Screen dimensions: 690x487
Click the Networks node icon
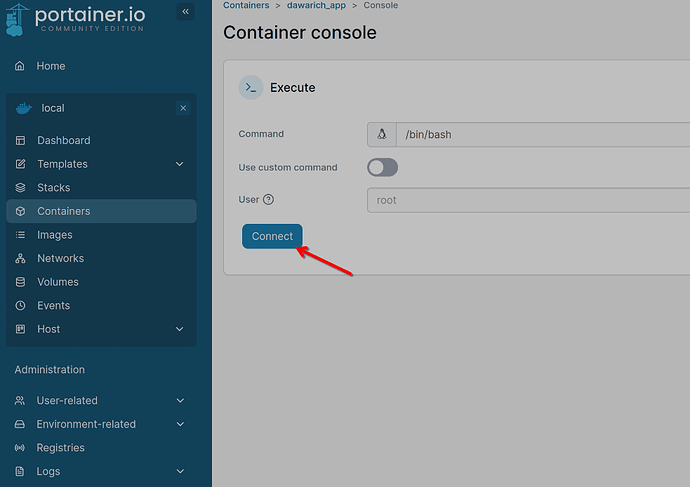coord(20,258)
